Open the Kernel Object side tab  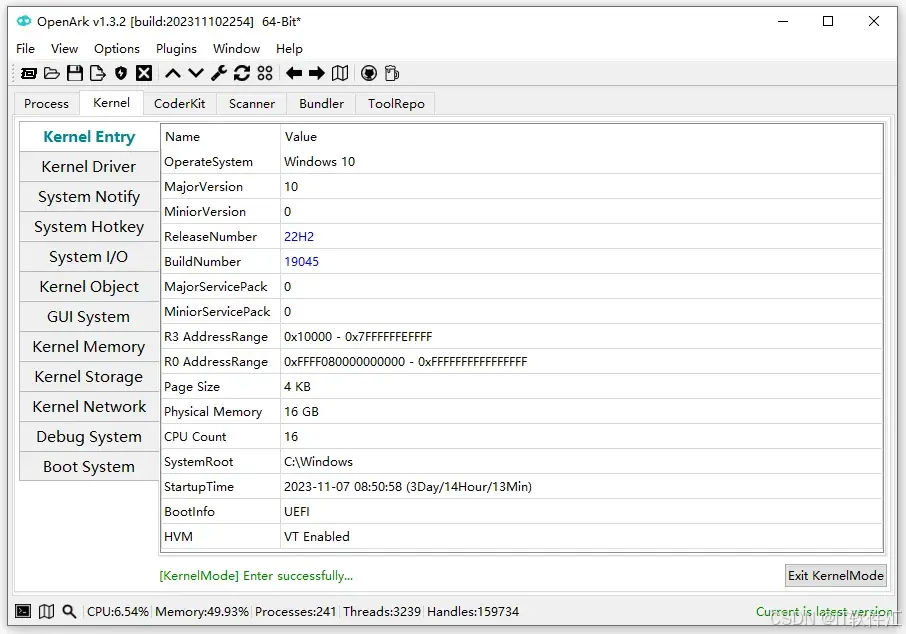tap(89, 287)
